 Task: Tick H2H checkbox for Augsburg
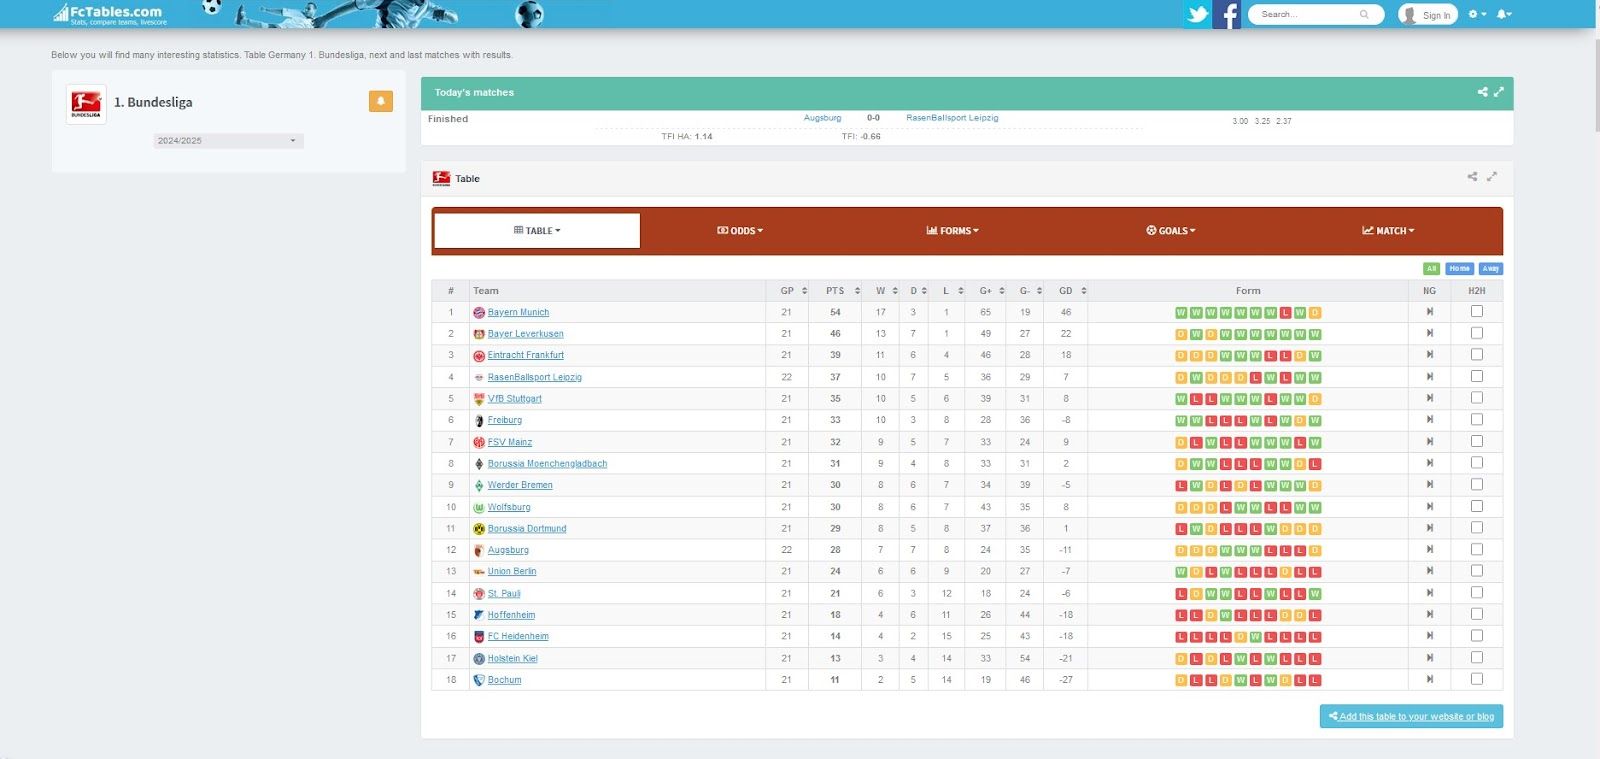tap(1477, 549)
